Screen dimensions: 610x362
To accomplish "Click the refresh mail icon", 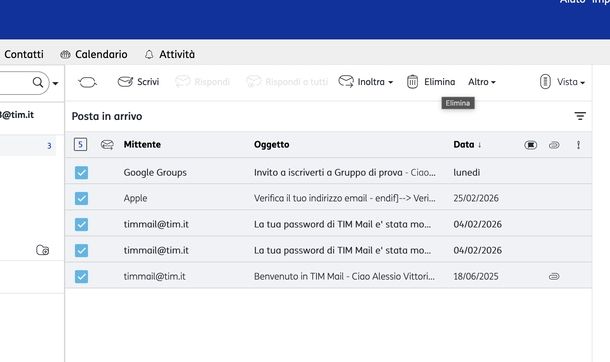I will pos(87,82).
